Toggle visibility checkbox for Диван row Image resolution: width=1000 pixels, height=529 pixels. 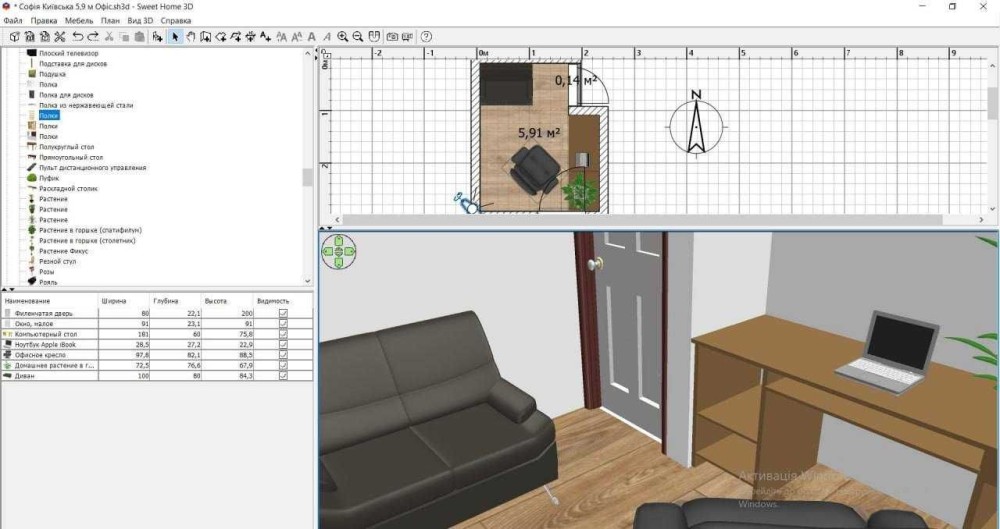[x=283, y=376]
